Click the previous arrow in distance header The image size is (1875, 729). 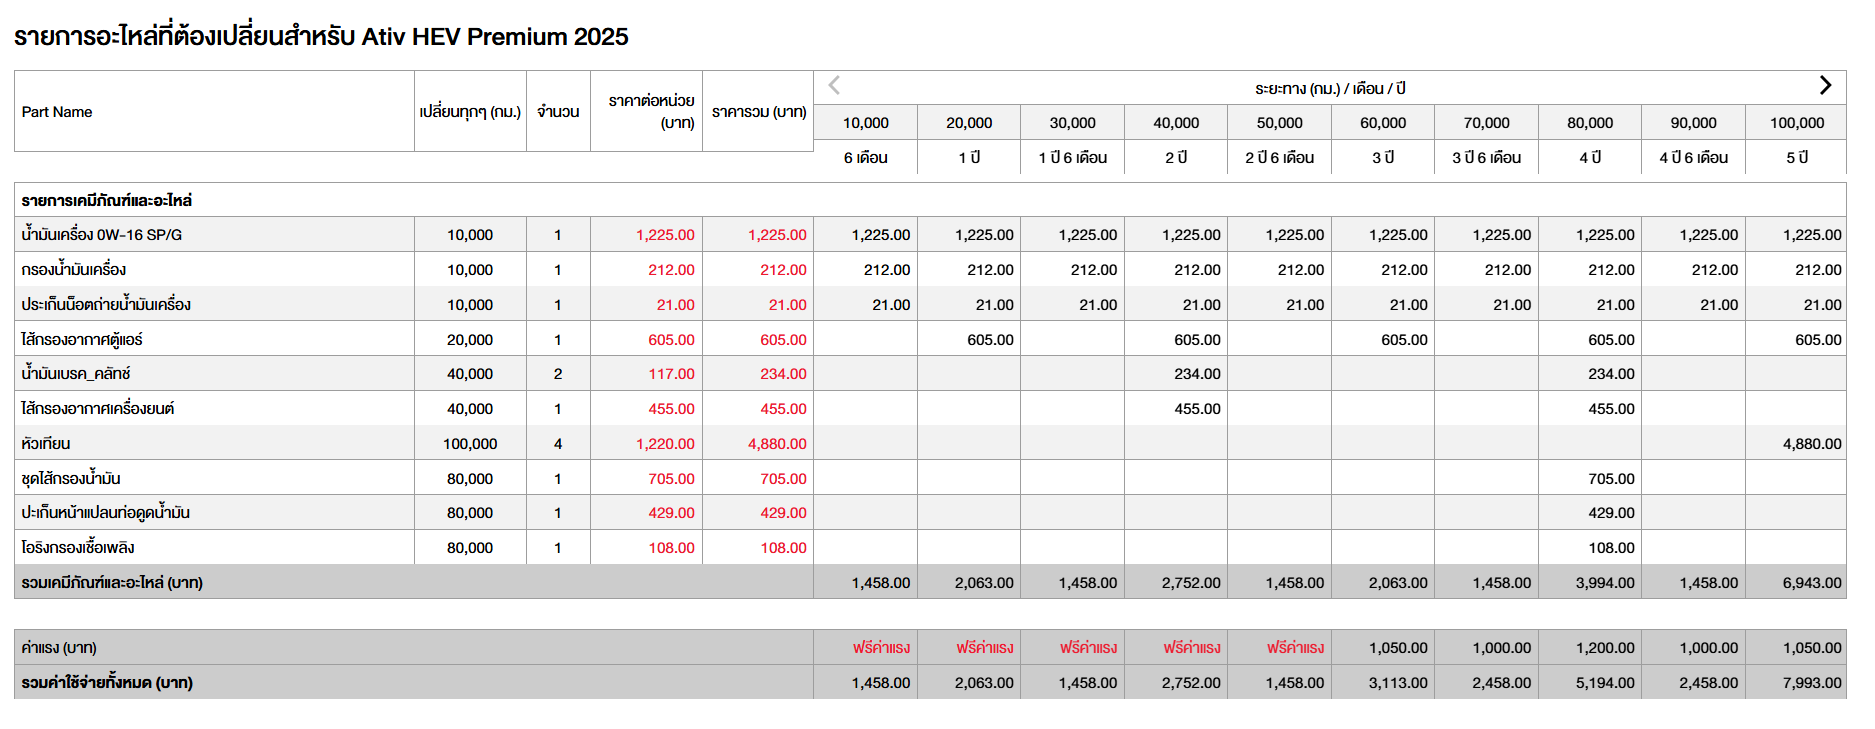(834, 86)
